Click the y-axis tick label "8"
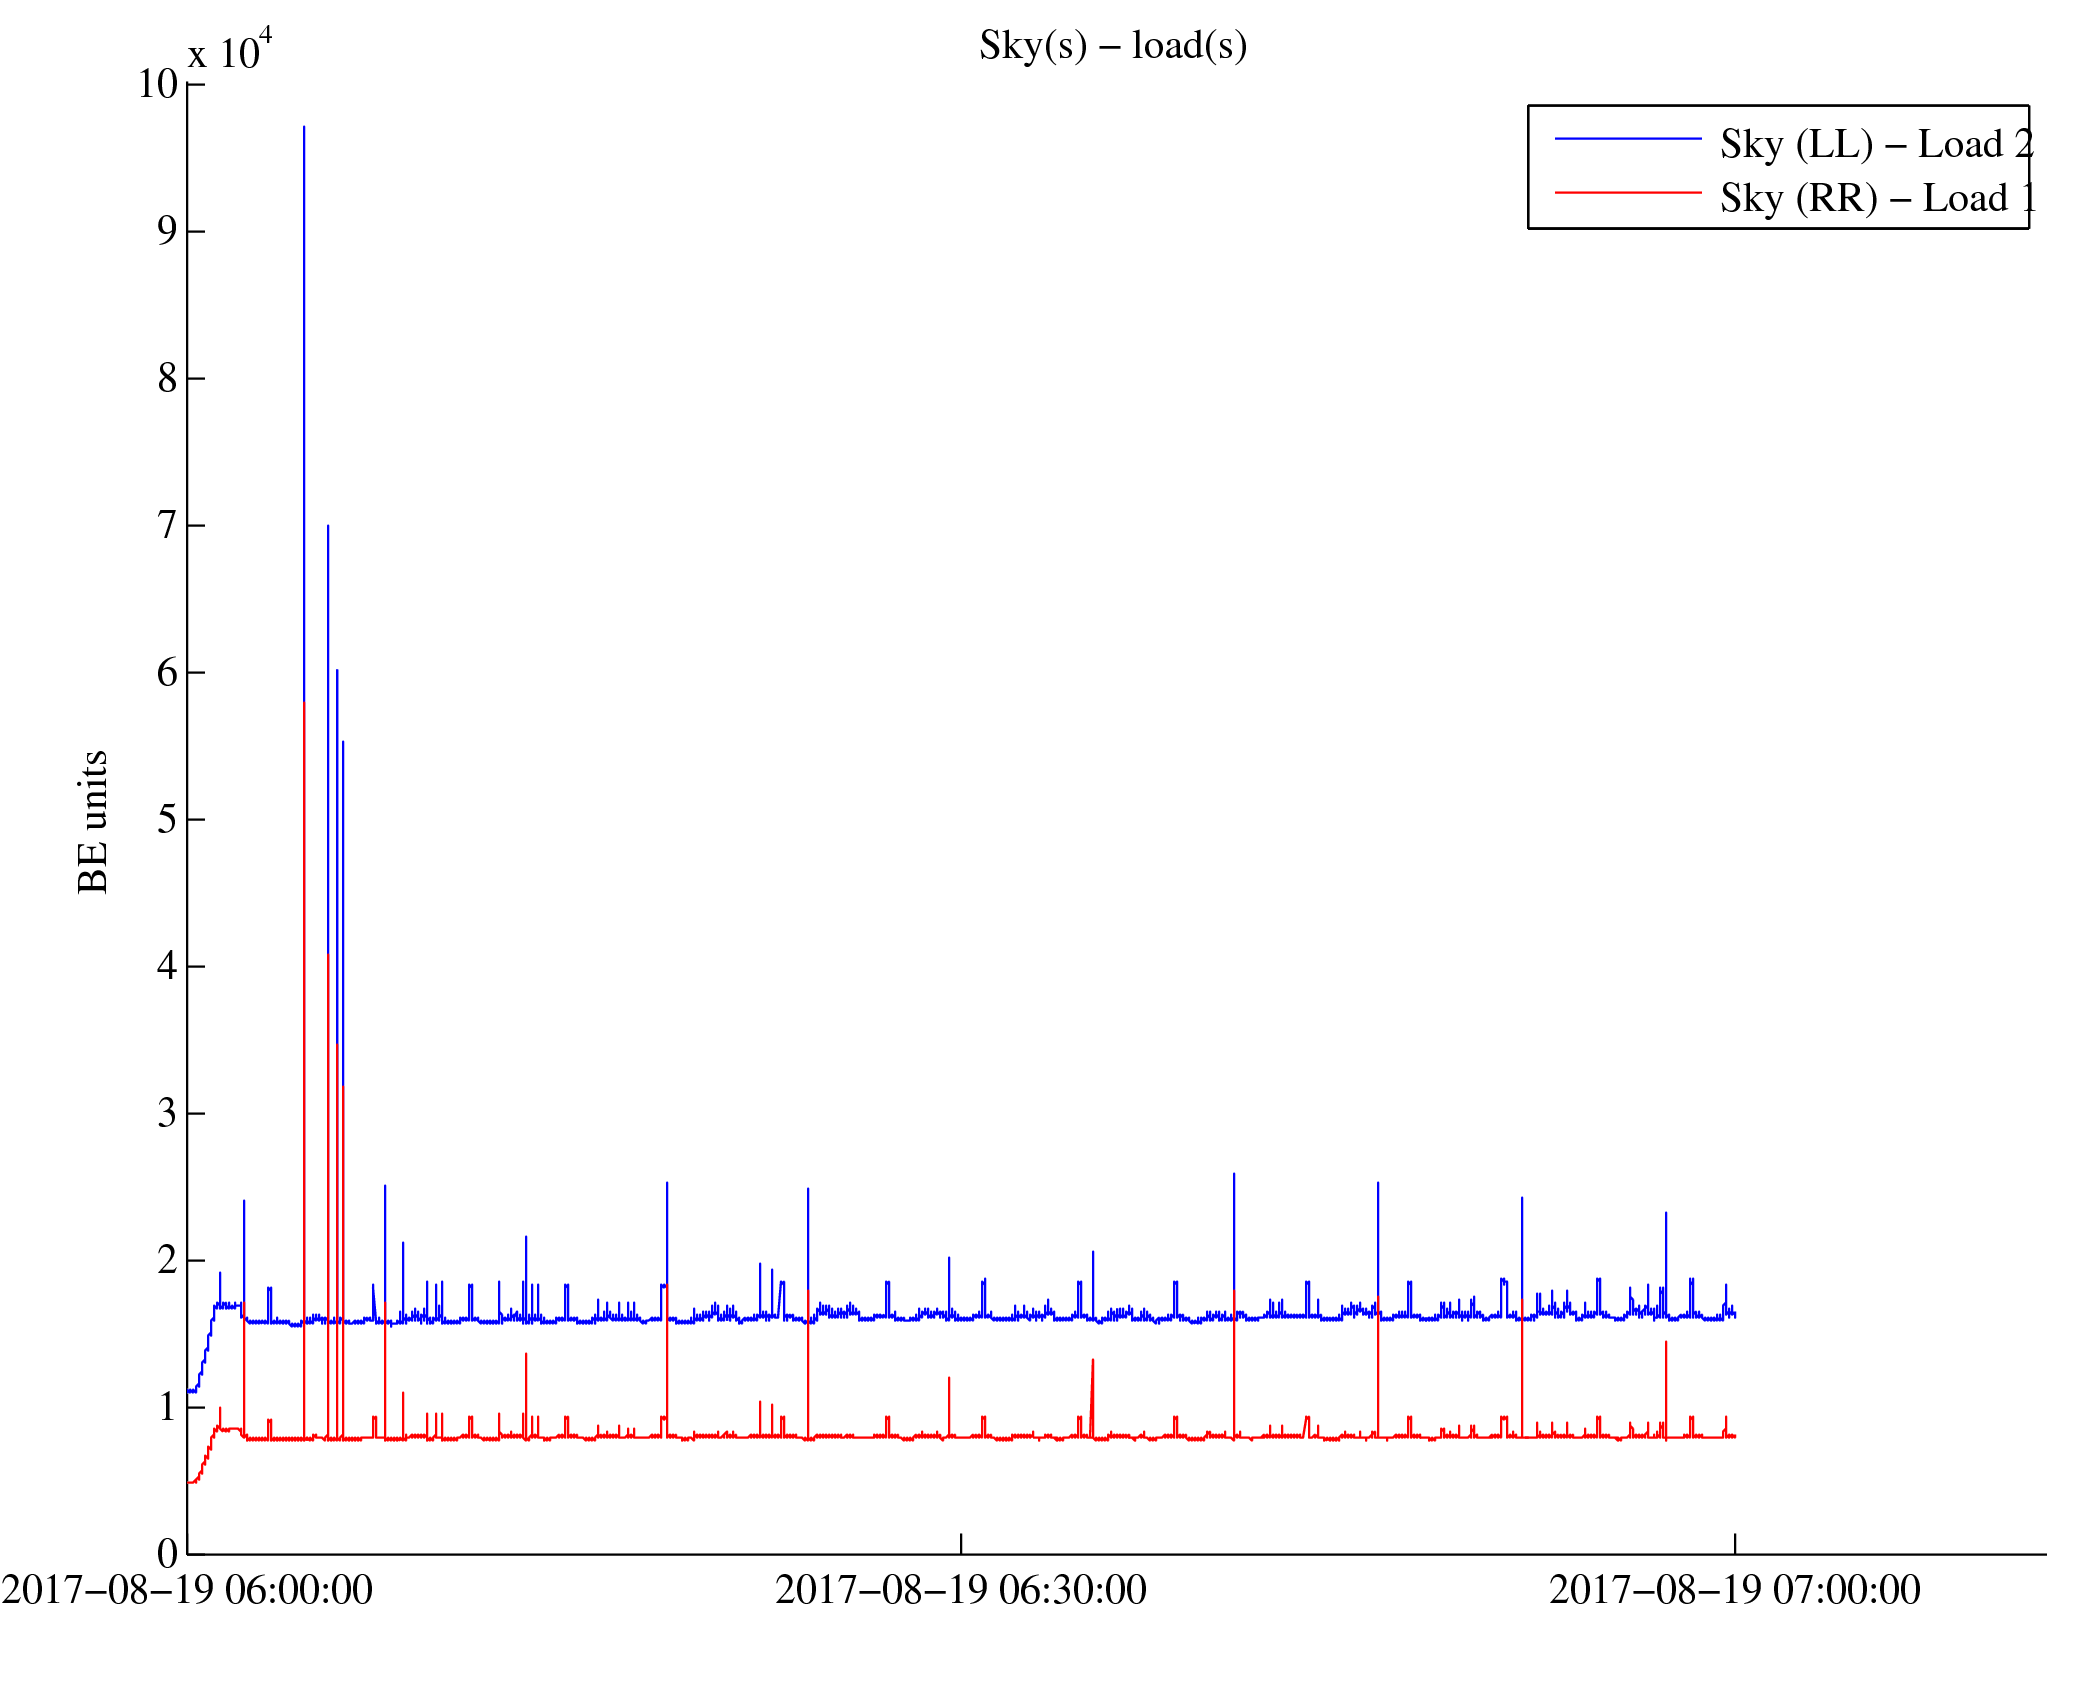 [167, 378]
